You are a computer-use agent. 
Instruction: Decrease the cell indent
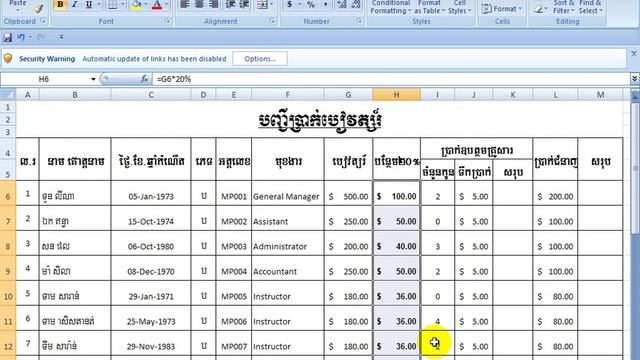(x=231, y=4)
